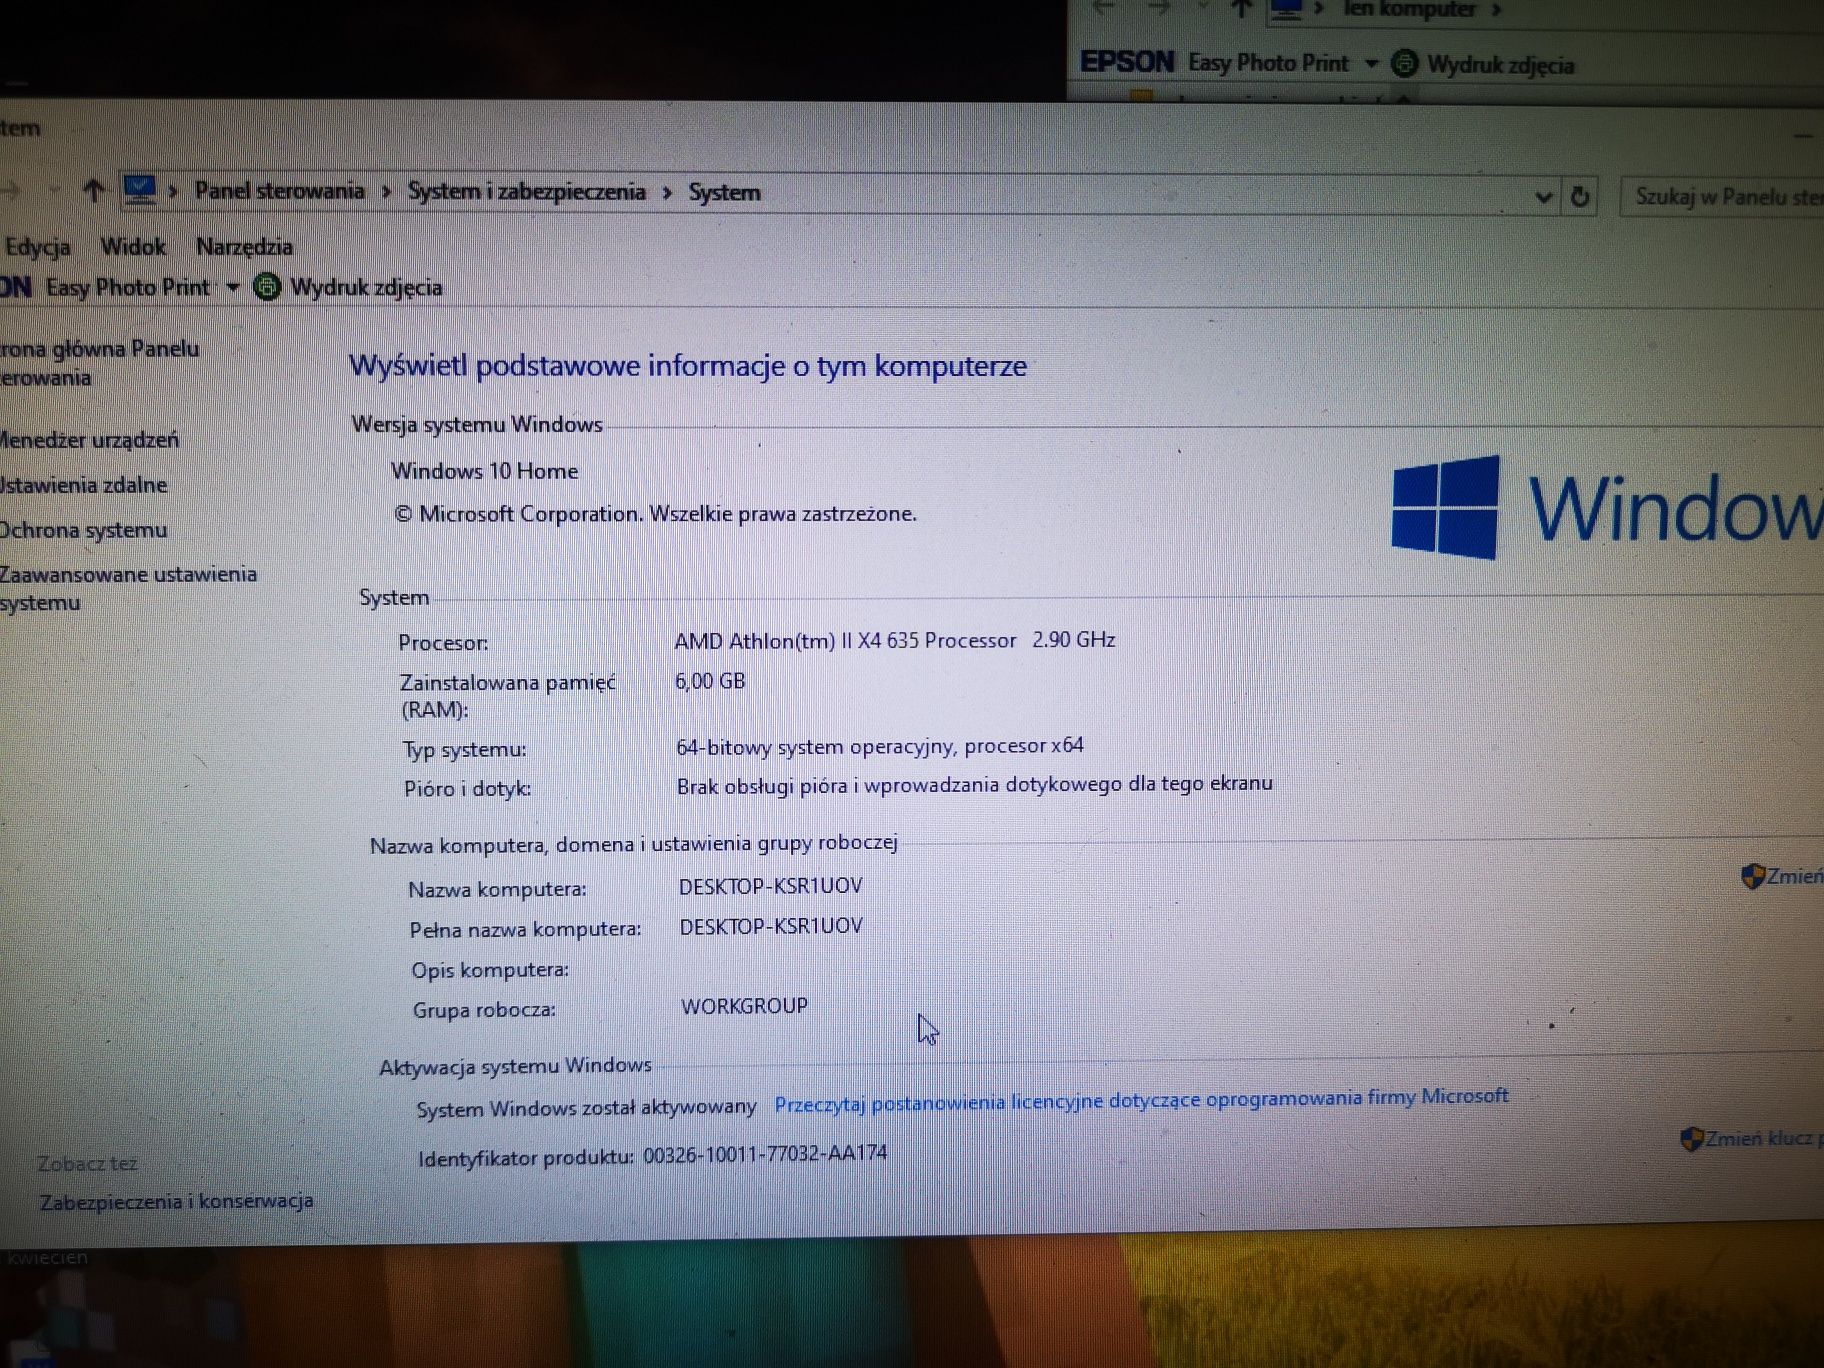
Task: Select Windows 10 Home edition text
Action: tap(485, 471)
